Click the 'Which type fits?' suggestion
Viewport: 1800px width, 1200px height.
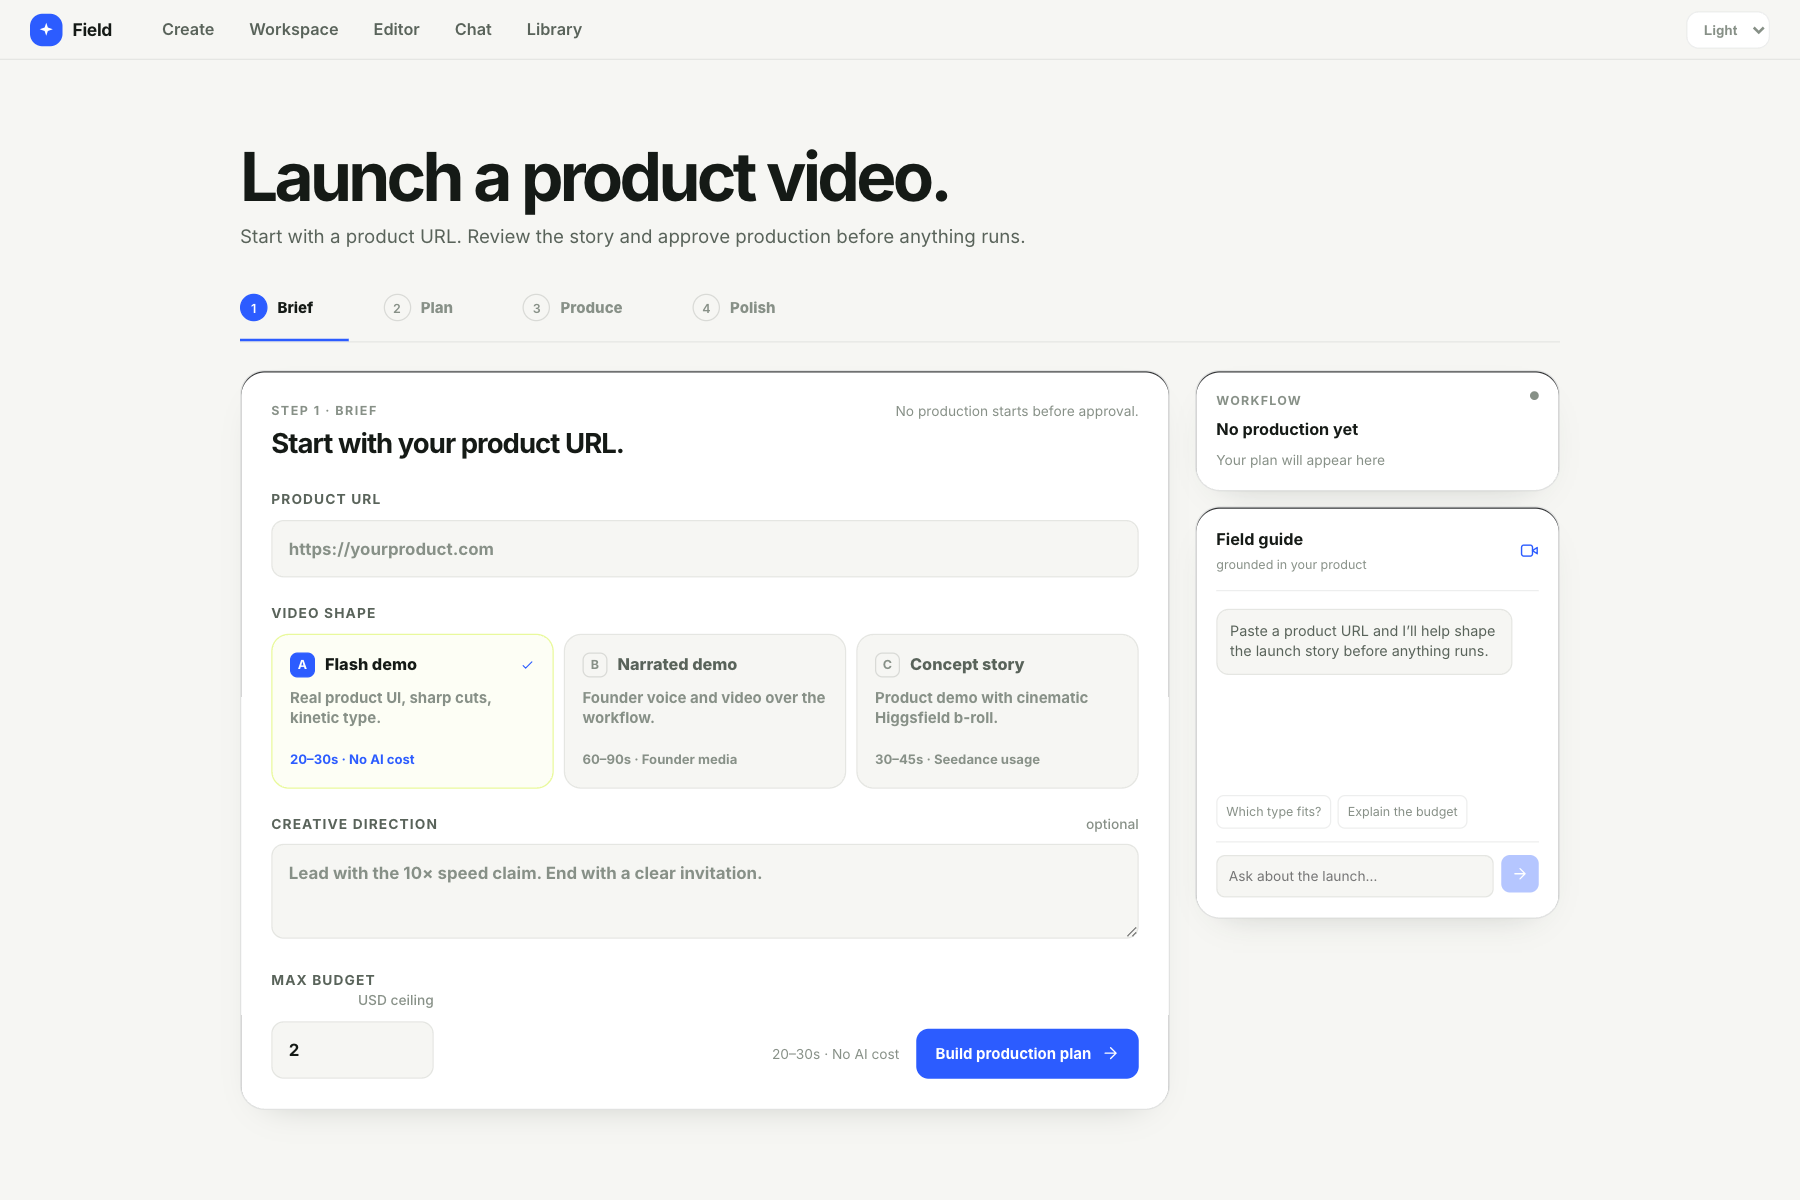tap(1273, 812)
